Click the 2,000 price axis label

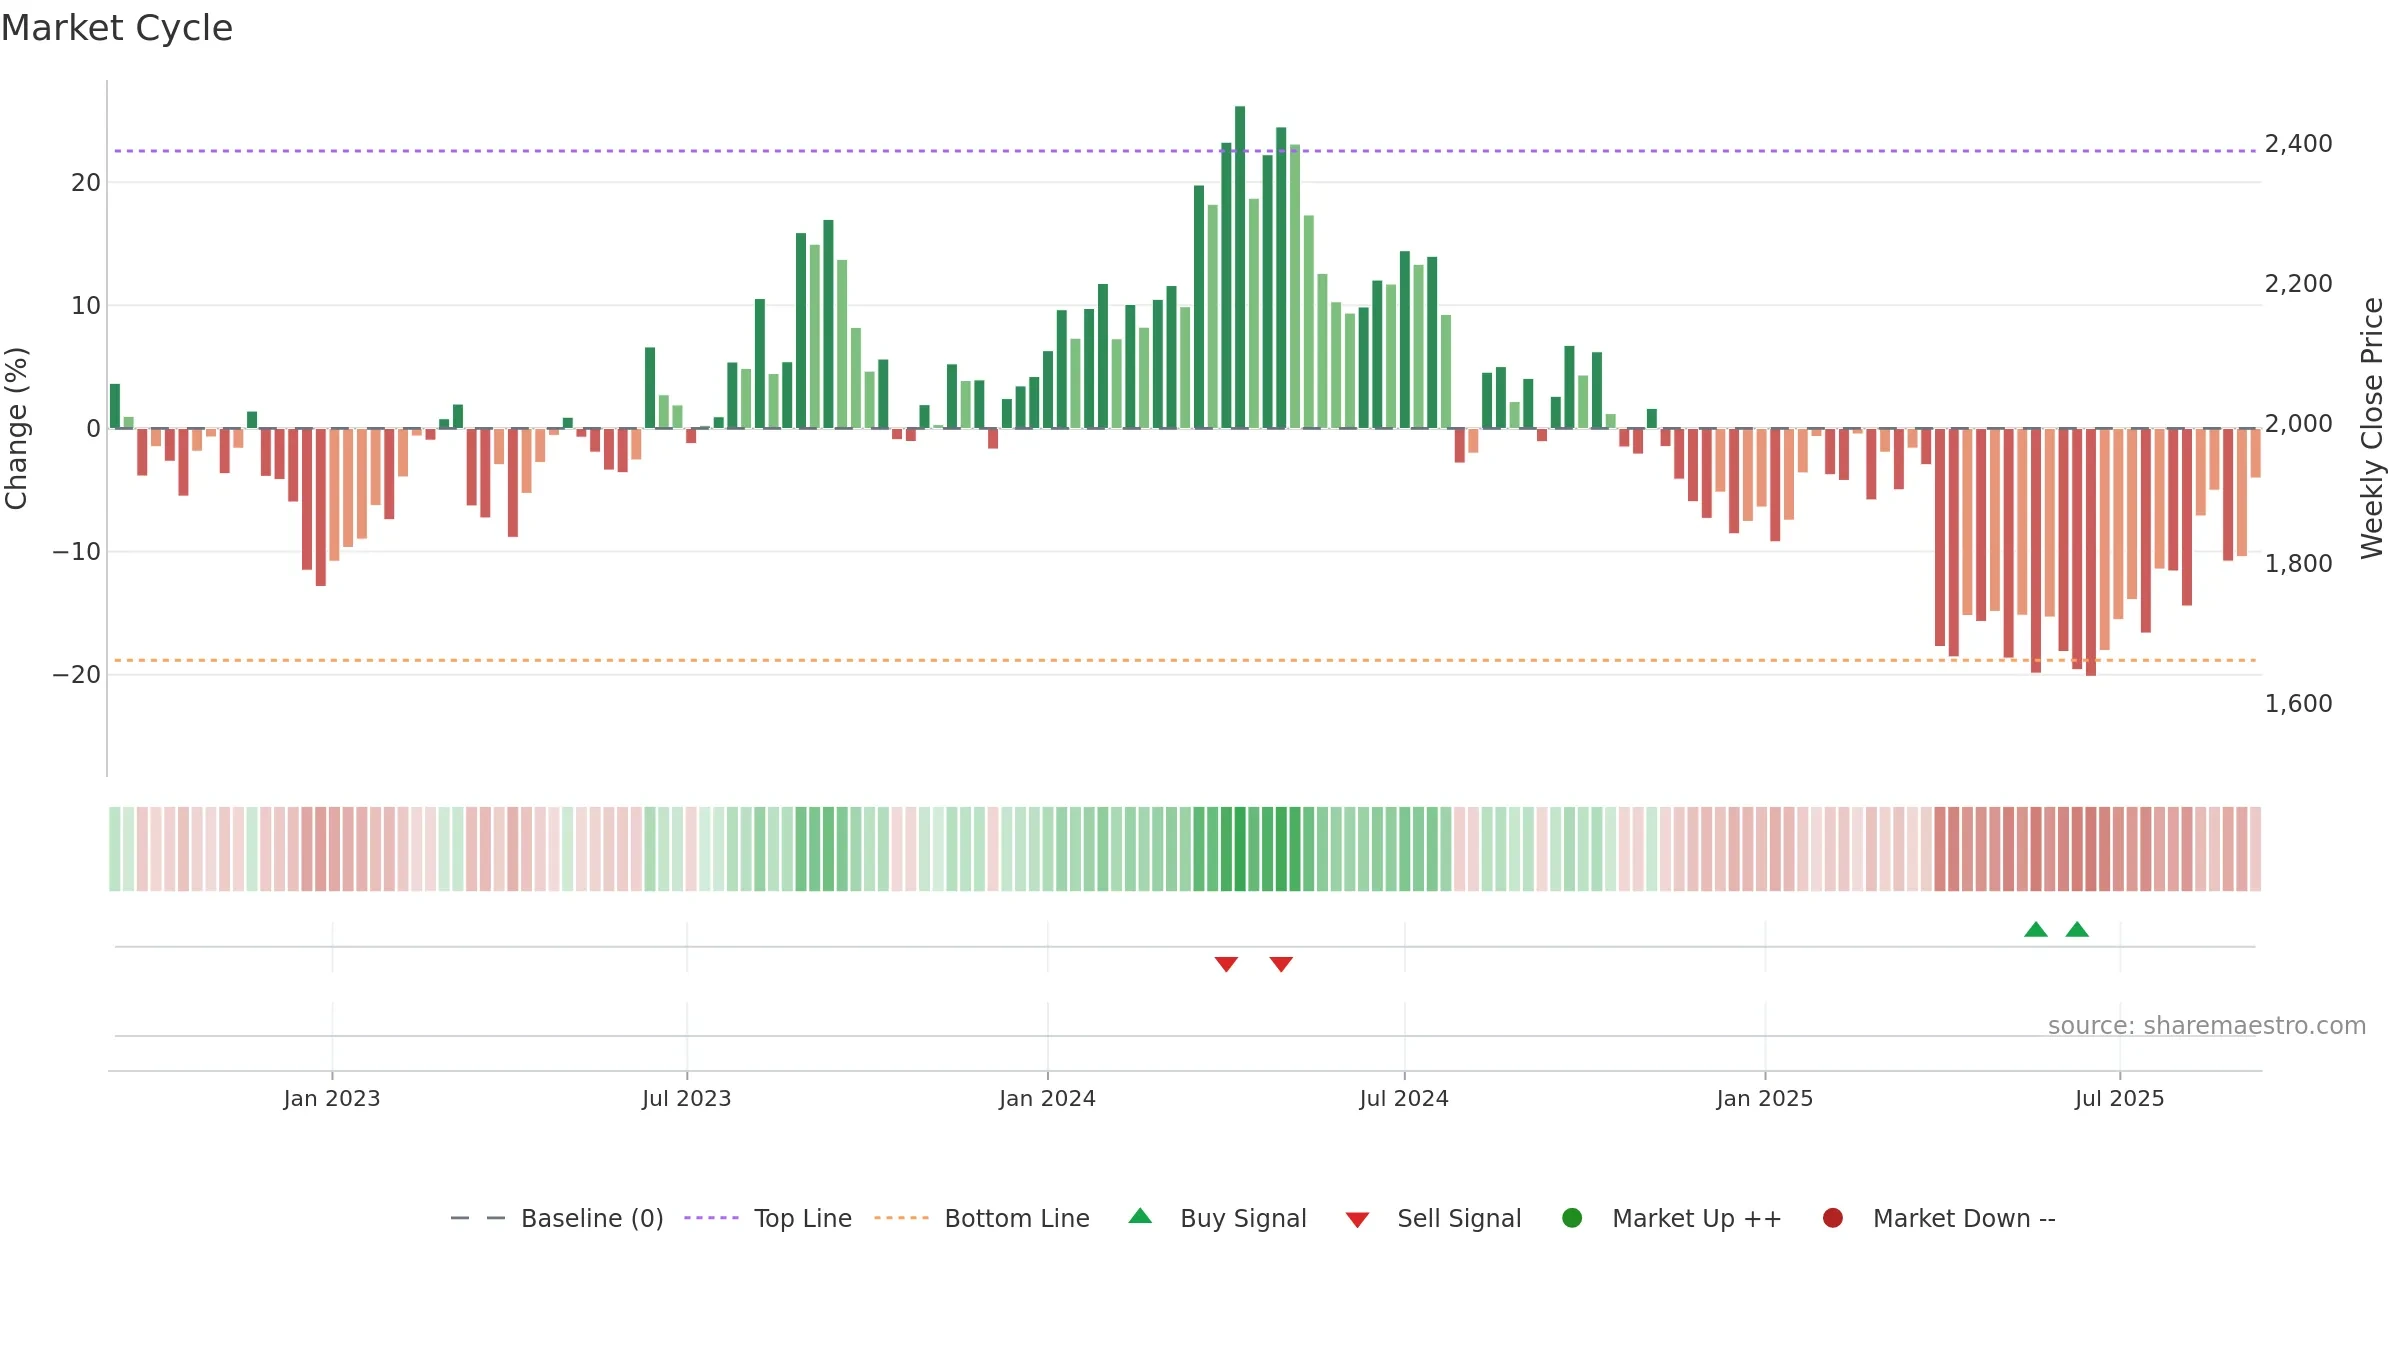(x=2299, y=424)
